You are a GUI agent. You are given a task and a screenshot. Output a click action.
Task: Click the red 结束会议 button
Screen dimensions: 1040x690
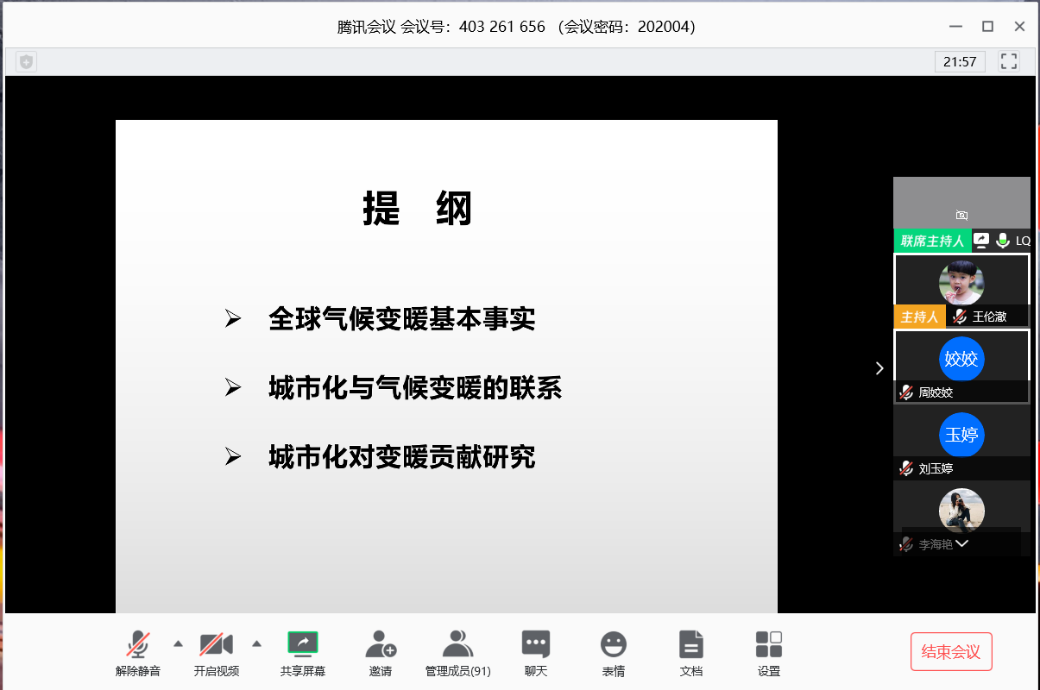pos(950,652)
